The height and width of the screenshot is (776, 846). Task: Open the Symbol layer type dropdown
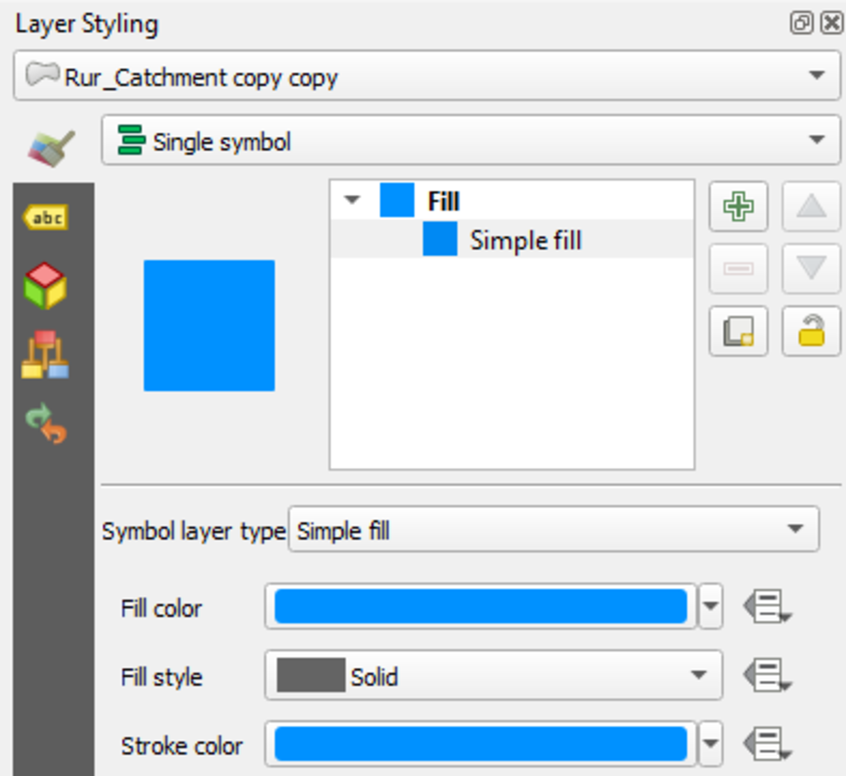click(554, 529)
